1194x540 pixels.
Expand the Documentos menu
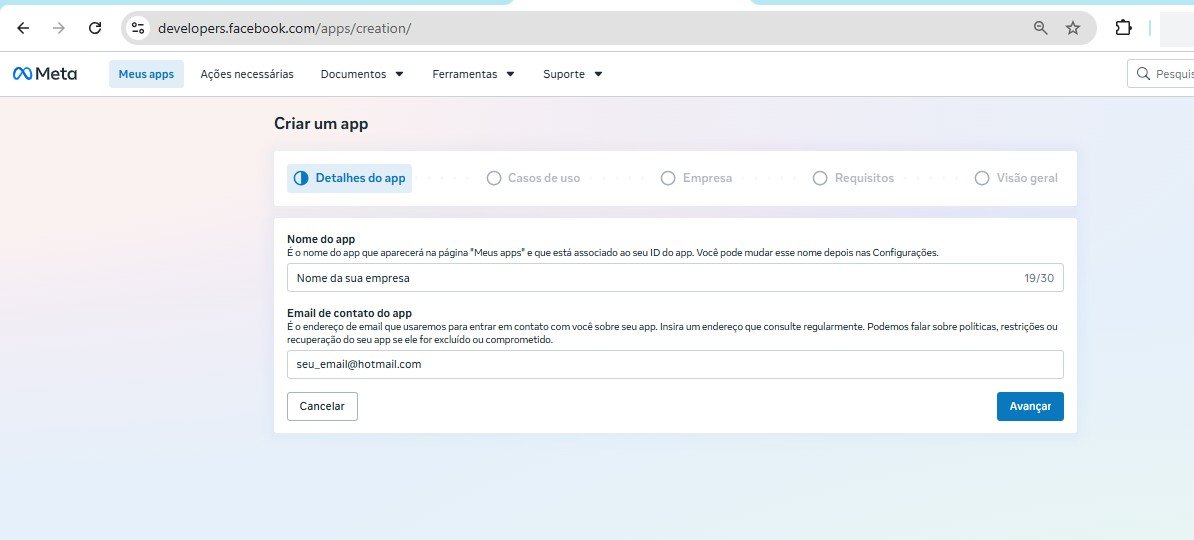tap(362, 74)
